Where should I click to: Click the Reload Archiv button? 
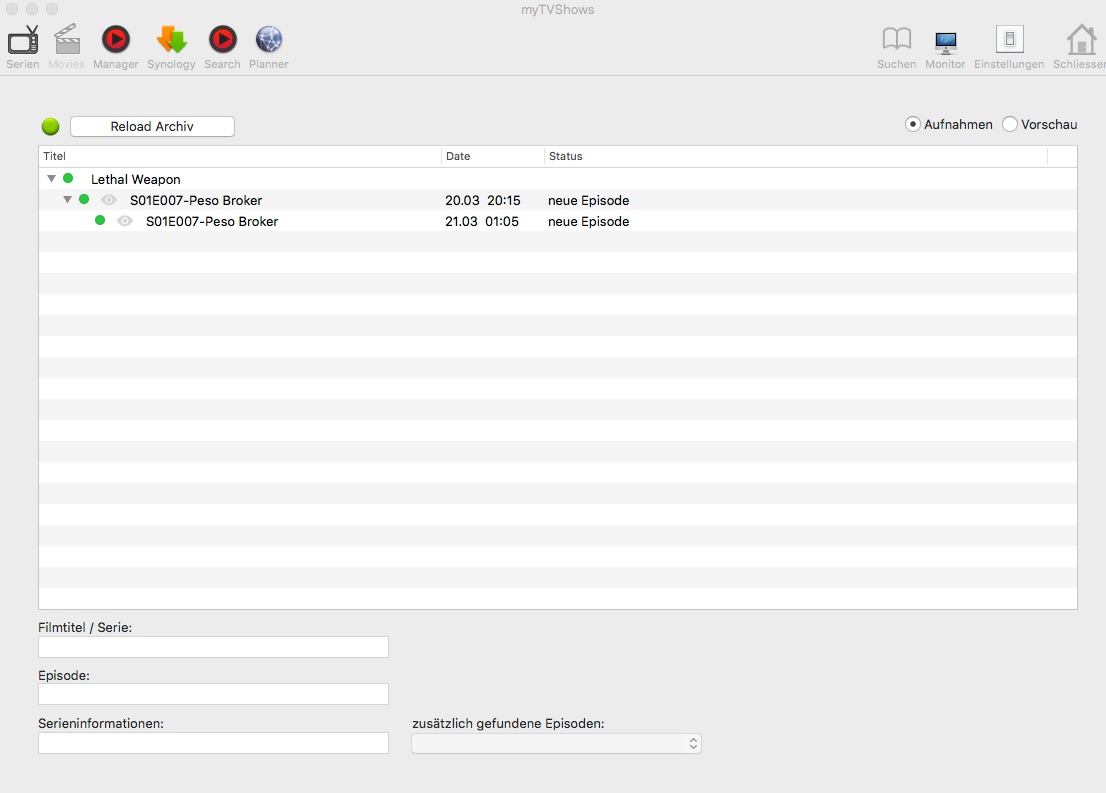click(152, 127)
